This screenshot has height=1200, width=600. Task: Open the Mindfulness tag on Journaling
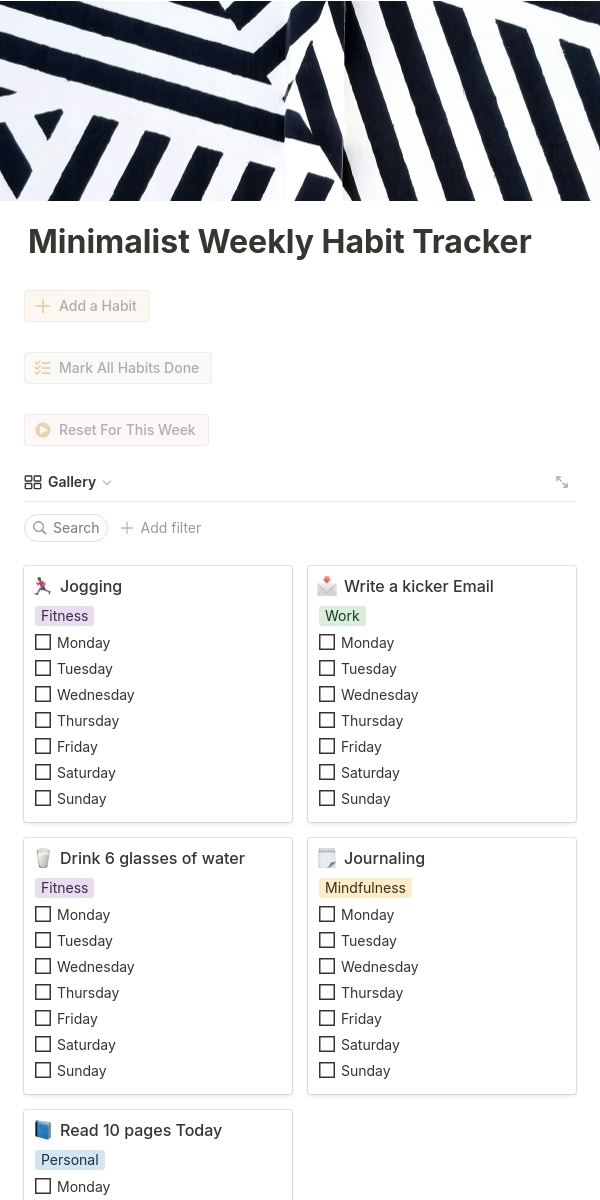[x=365, y=888]
